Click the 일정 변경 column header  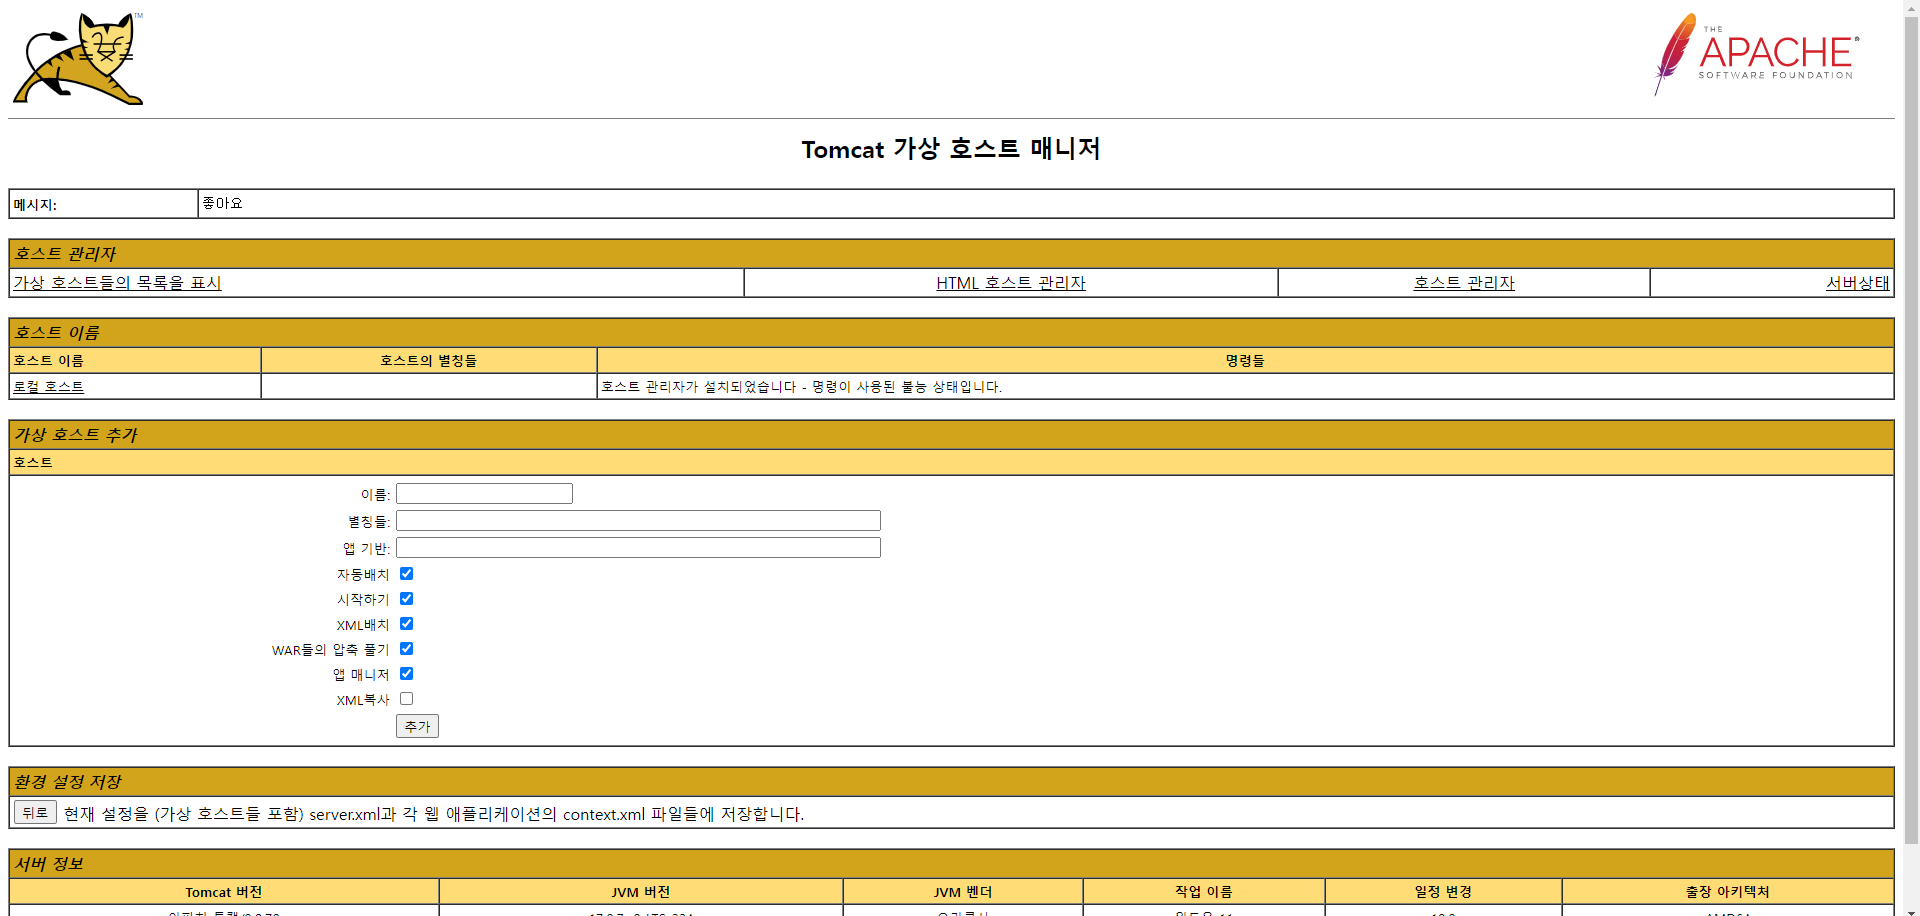click(x=1443, y=892)
